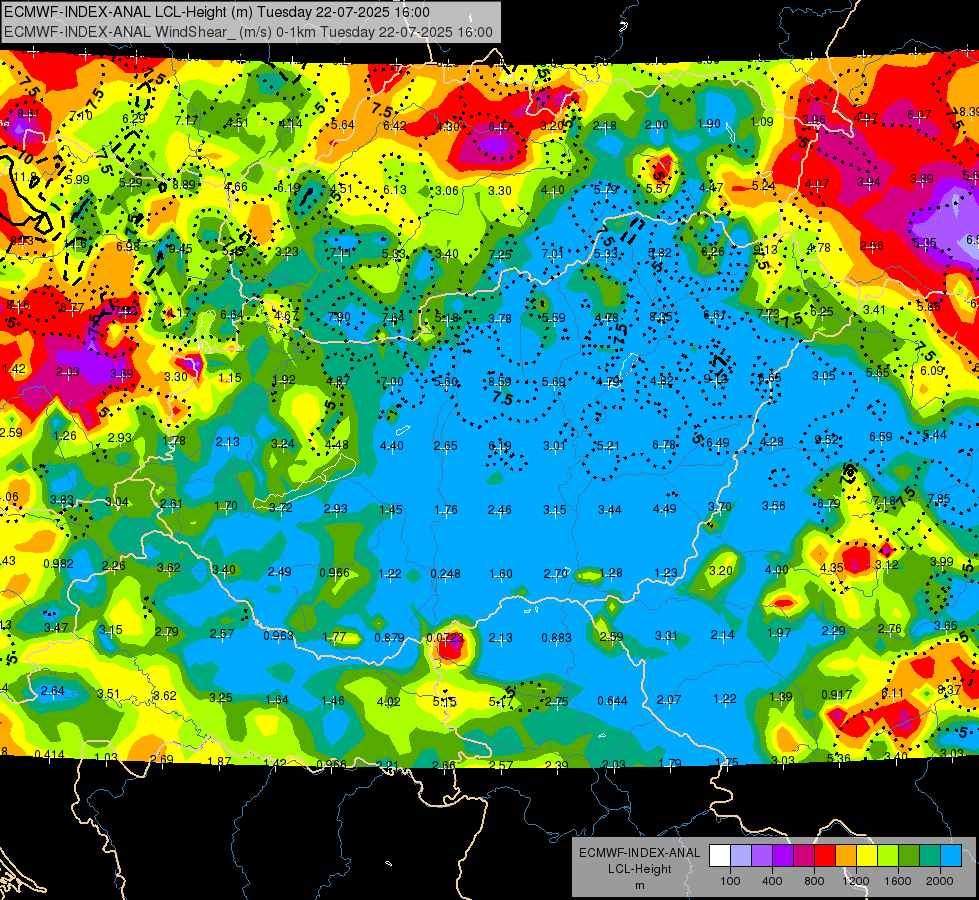Image resolution: width=979 pixels, height=900 pixels.
Task: Click the wind shear value '8.61'
Action: click(28, 114)
